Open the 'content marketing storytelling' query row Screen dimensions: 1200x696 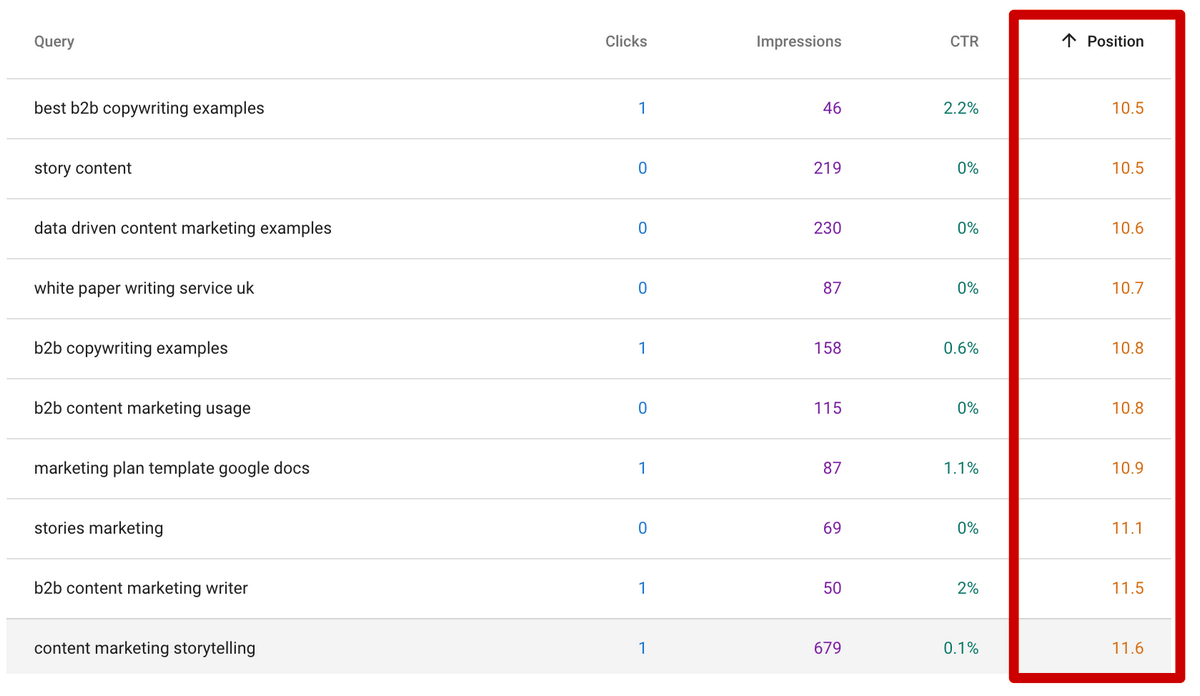(x=144, y=648)
